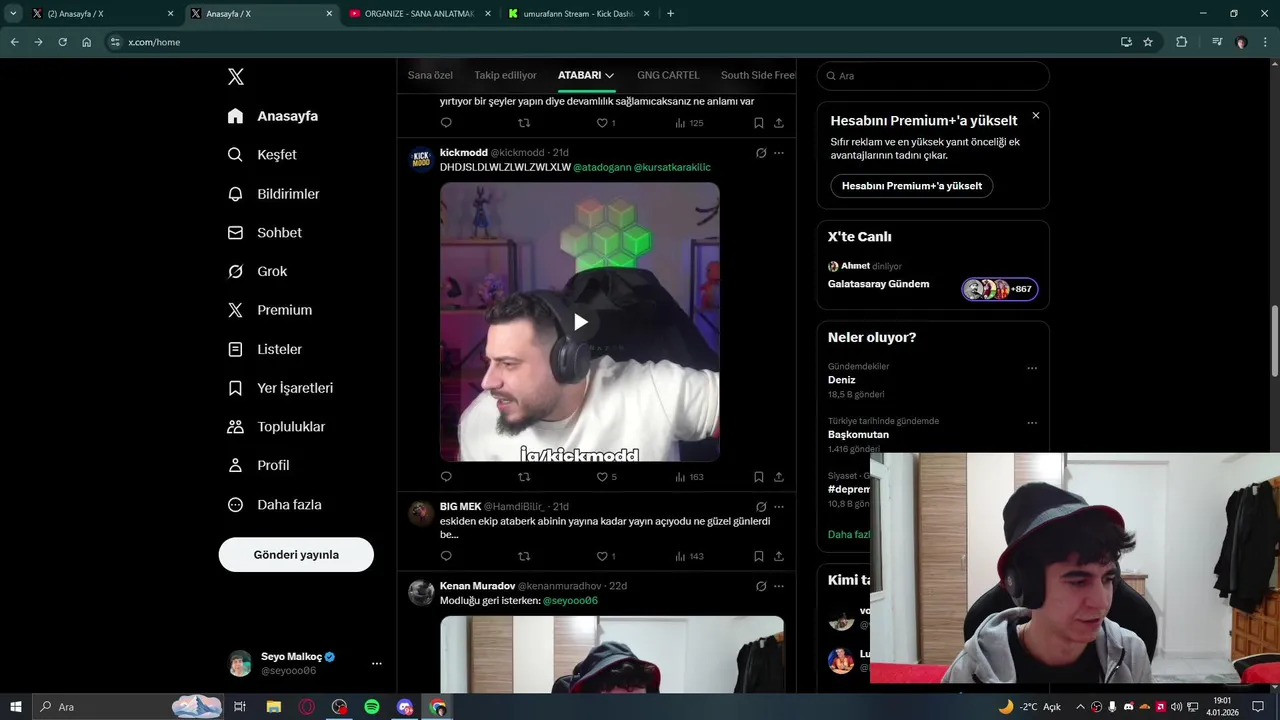This screenshot has width=1280, height=720.
Task: Open Discord from the taskbar
Action: click(405, 707)
